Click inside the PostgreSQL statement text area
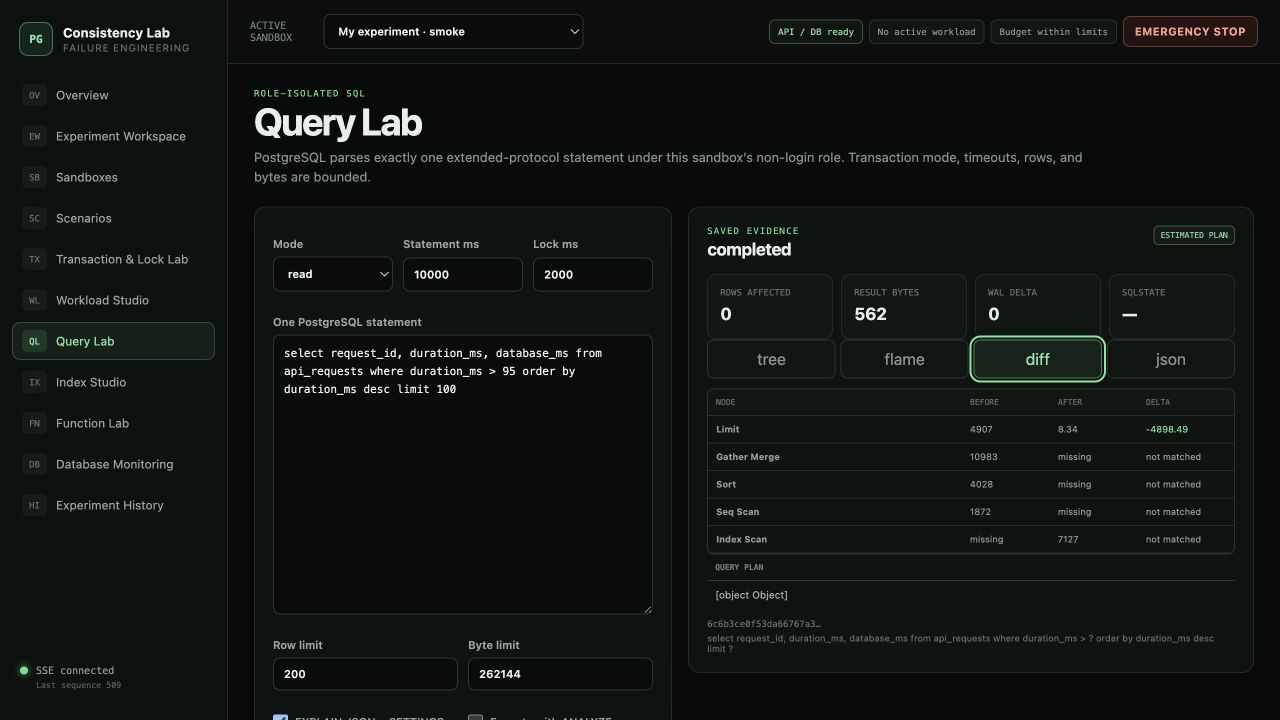This screenshot has width=1280, height=720. click(x=463, y=474)
